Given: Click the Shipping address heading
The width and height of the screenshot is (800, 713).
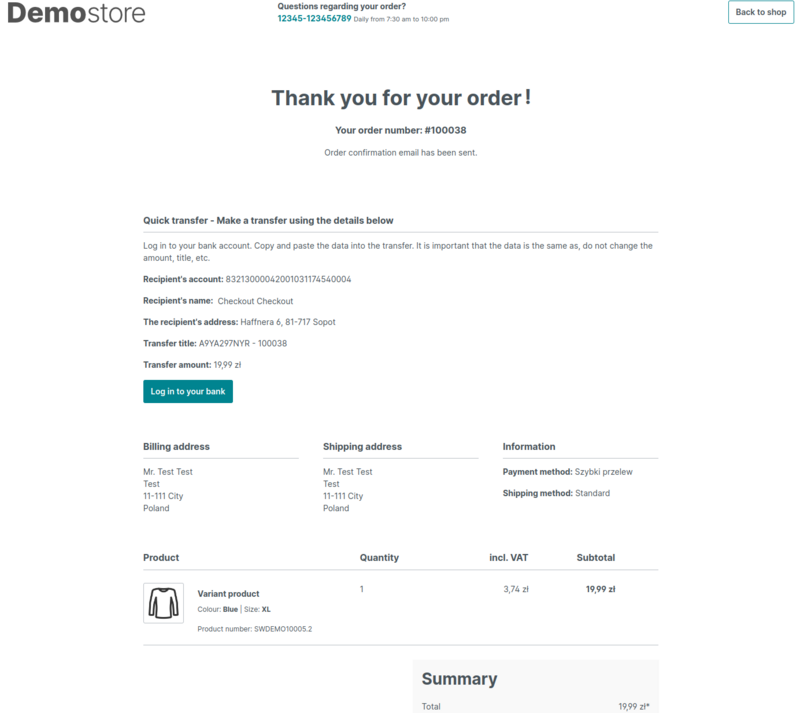Looking at the screenshot, I should pos(362,447).
